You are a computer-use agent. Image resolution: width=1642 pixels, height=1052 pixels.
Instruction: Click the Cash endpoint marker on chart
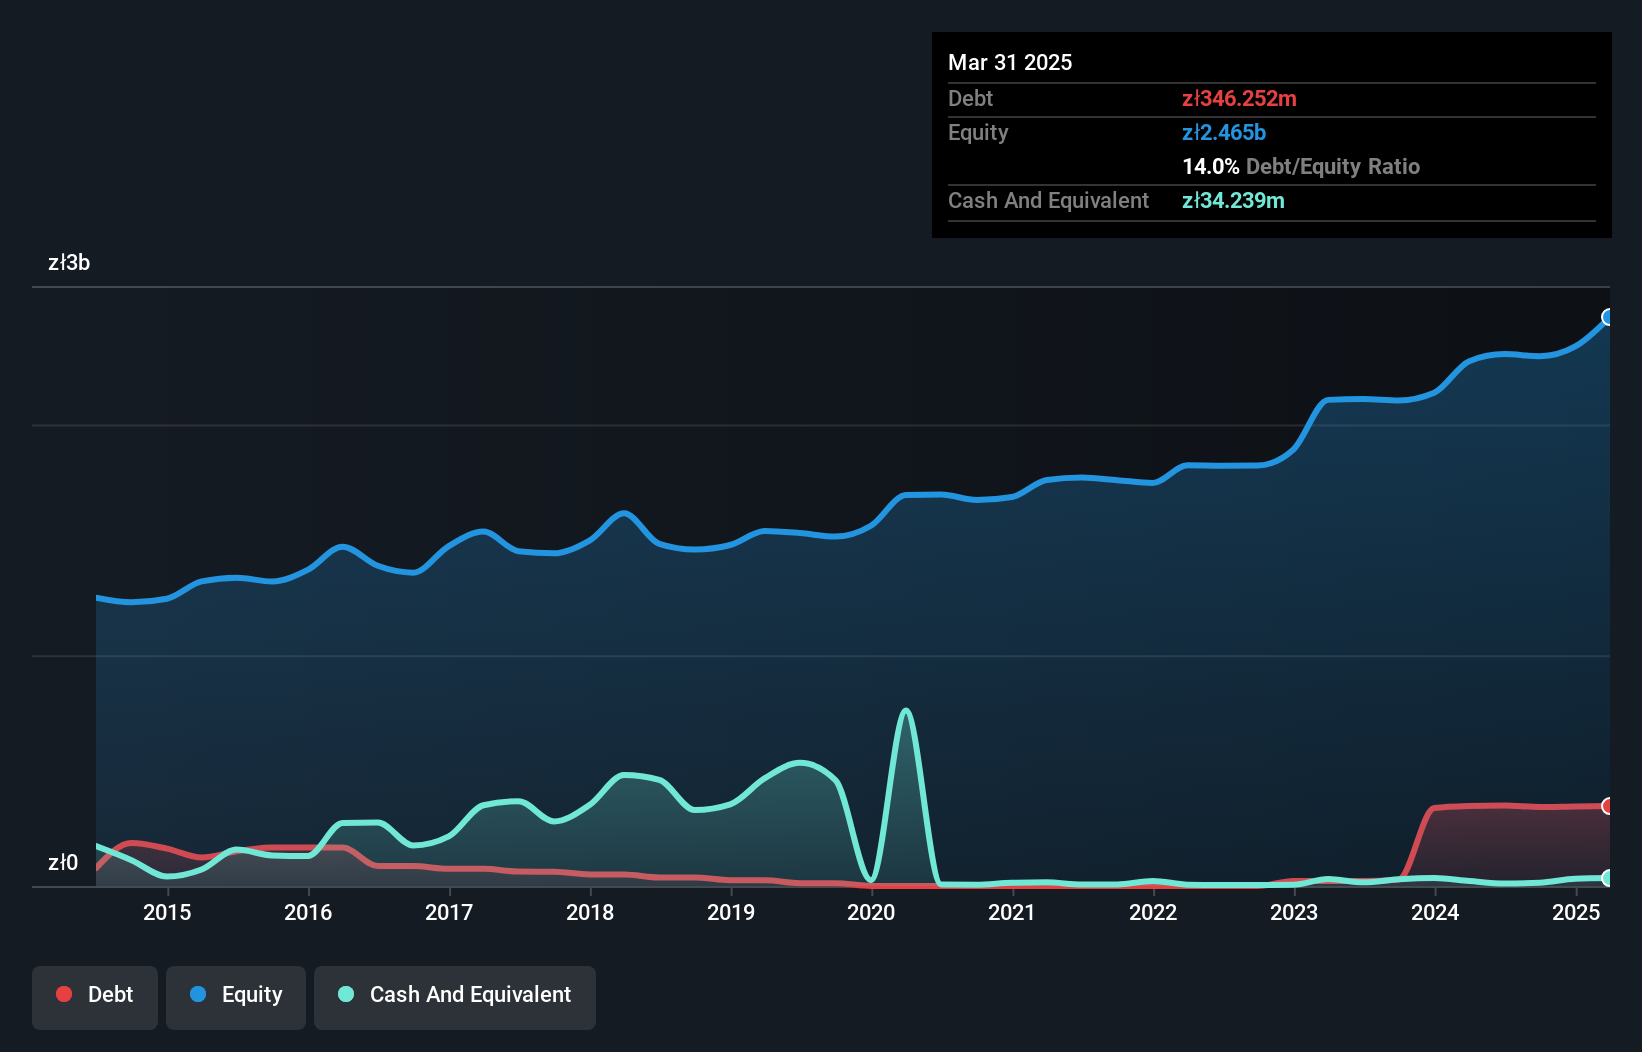coord(1608,878)
